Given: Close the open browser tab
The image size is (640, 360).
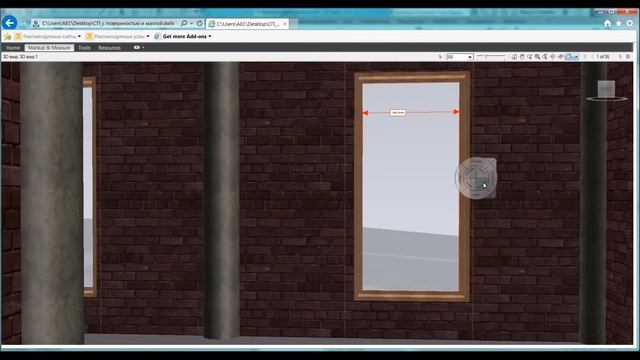Looking at the screenshot, I should pyautogui.click(x=285, y=24).
